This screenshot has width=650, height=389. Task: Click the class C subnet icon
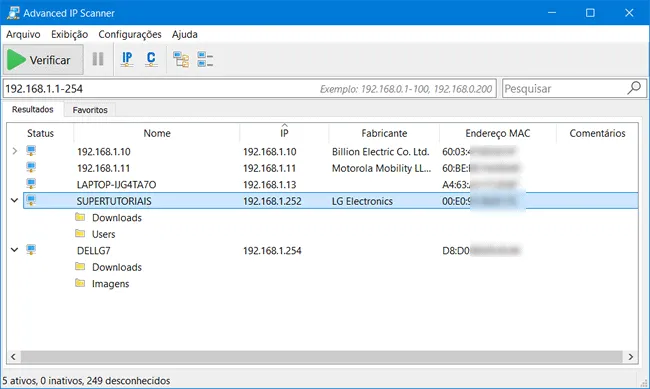click(151, 59)
